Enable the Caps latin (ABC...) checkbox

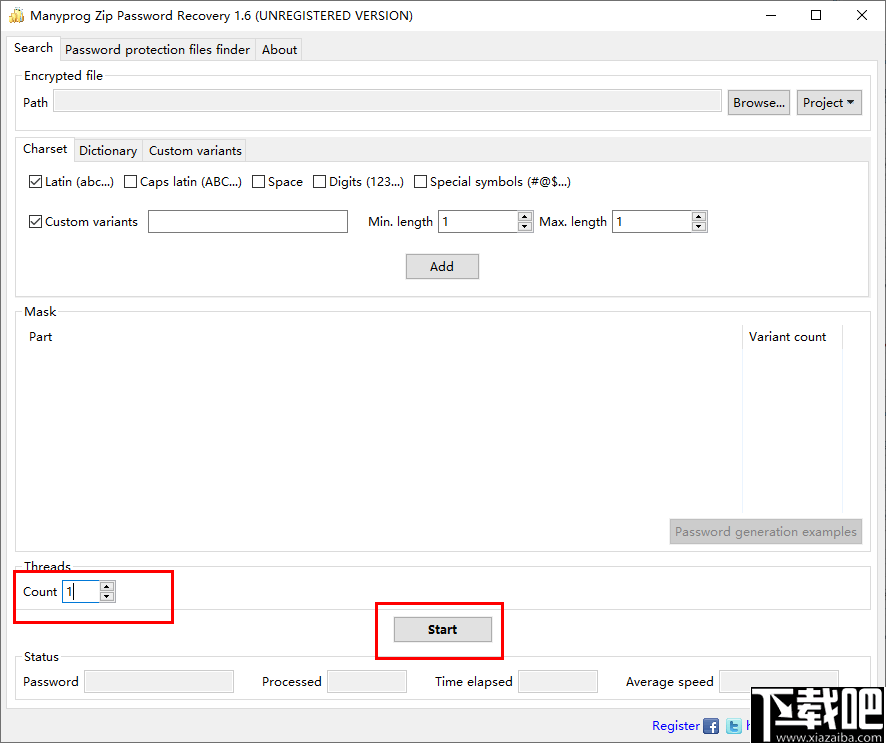click(x=130, y=181)
